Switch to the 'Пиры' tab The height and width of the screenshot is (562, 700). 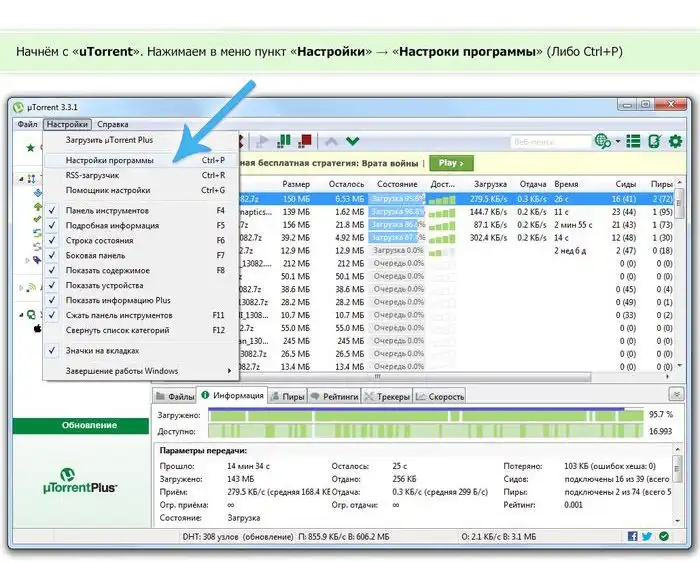pyautogui.click(x=288, y=396)
